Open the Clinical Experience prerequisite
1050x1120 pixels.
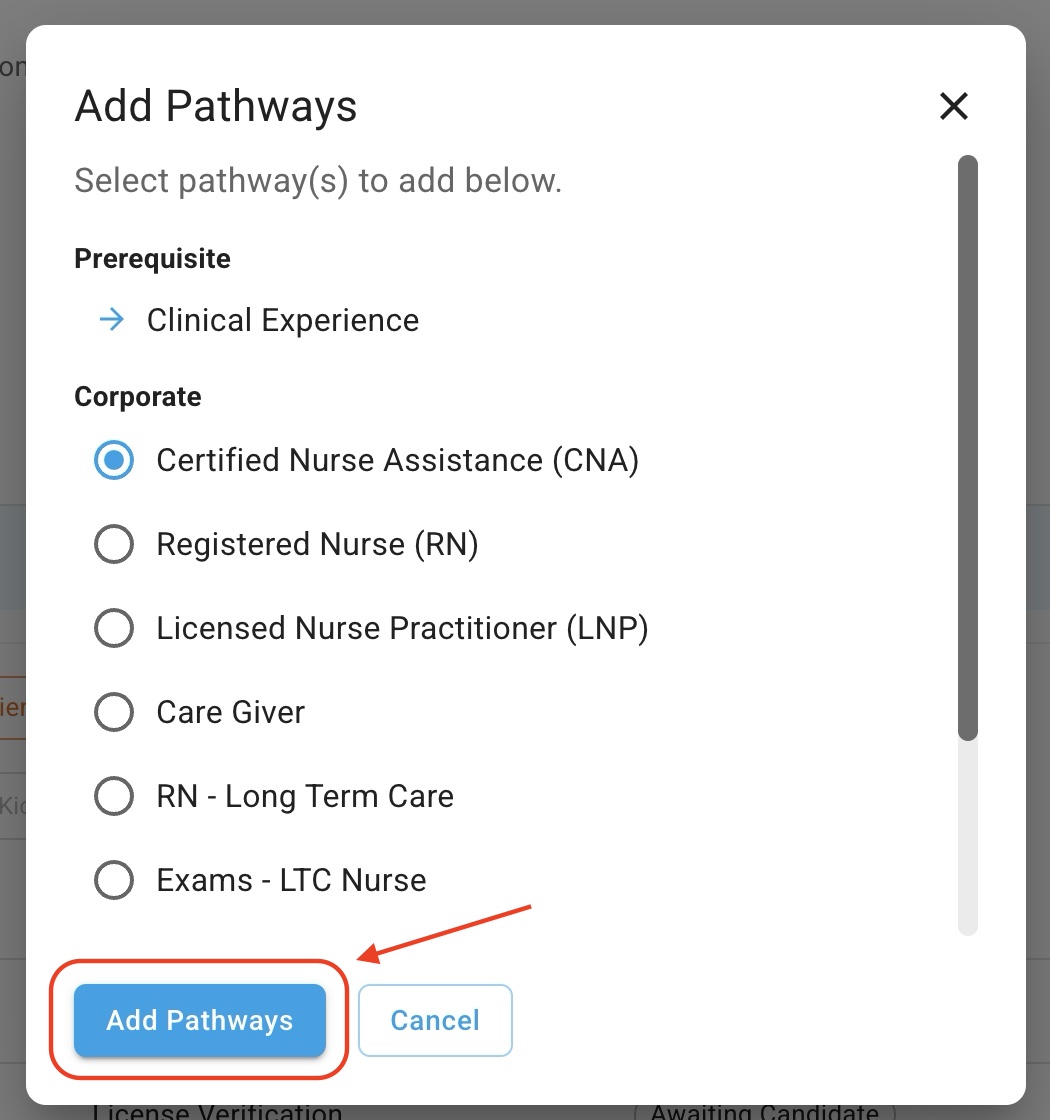(282, 320)
